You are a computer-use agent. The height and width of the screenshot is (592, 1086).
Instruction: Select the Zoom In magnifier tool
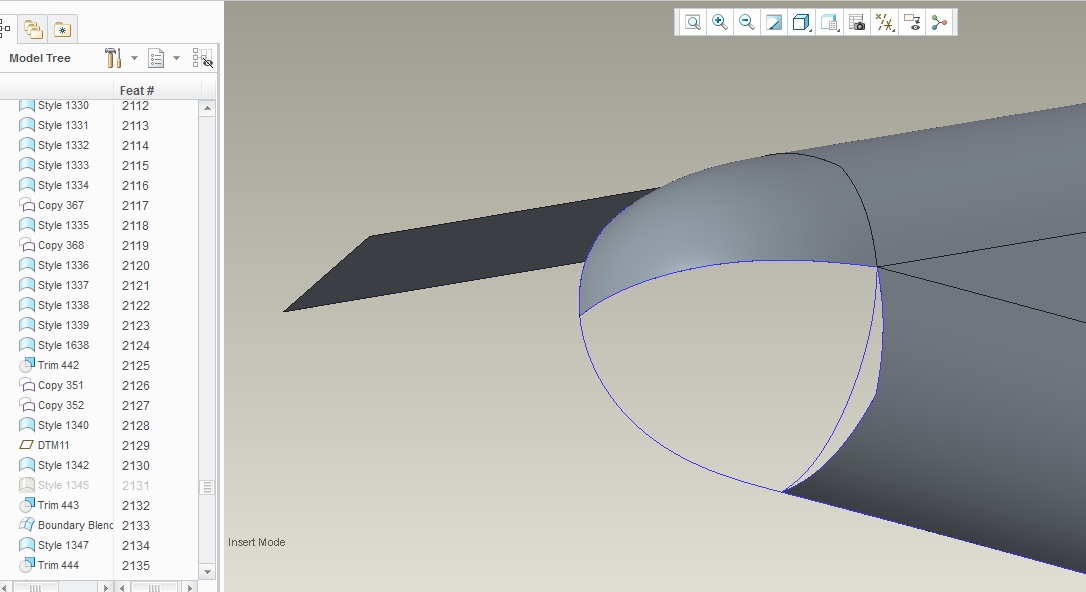coord(720,23)
